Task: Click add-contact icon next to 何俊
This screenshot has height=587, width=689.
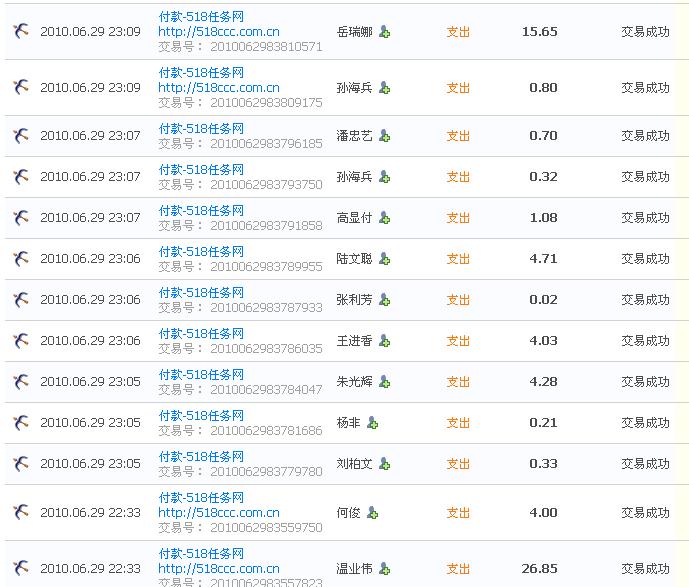Action: 373,513
